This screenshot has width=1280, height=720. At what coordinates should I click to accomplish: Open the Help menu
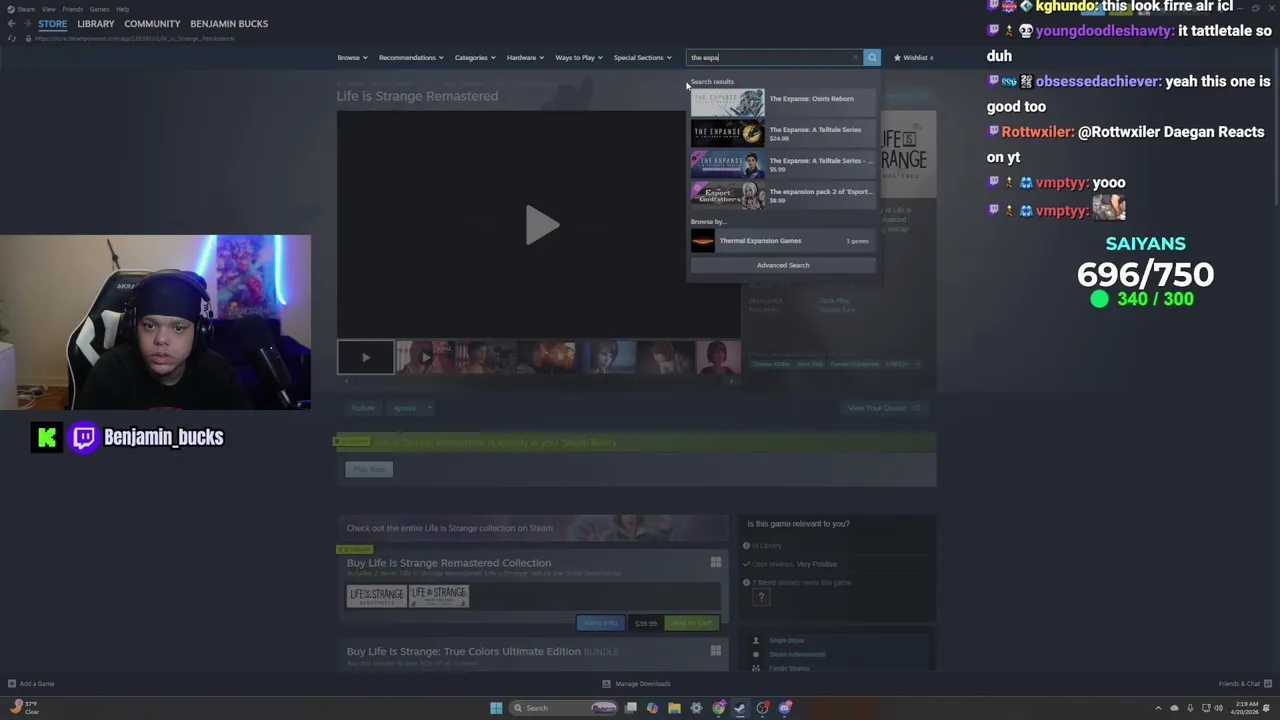click(x=122, y=9)
